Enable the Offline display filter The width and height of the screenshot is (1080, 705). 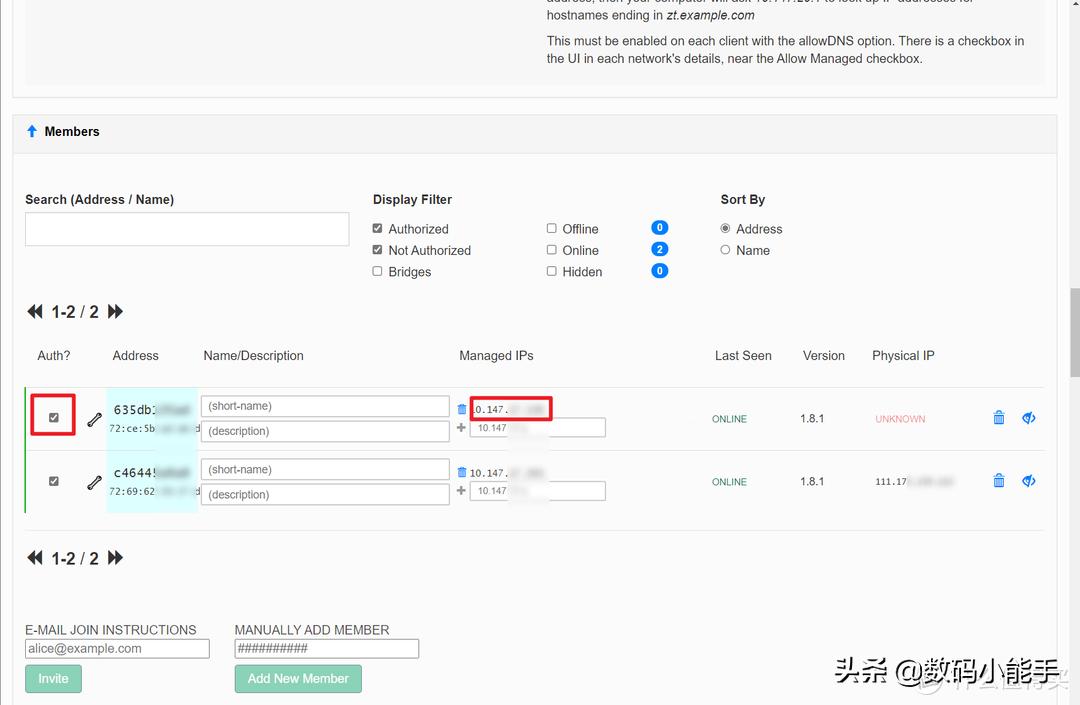tap(552, 229)
